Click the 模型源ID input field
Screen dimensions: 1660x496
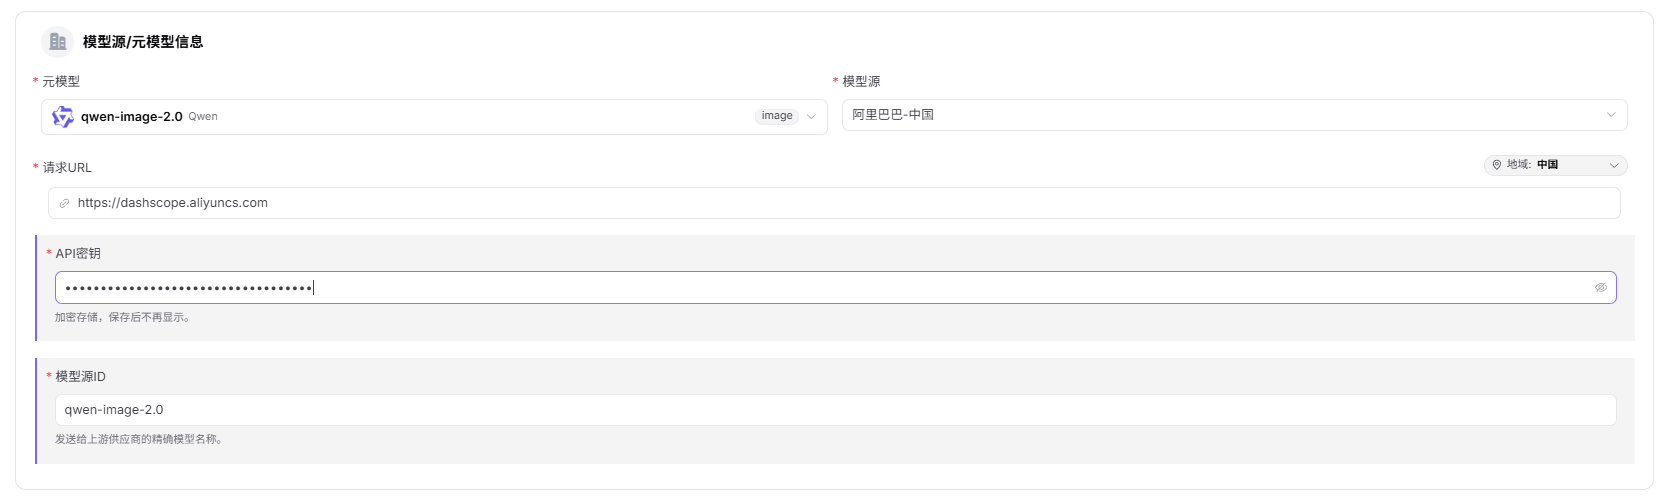click(835, 410)
